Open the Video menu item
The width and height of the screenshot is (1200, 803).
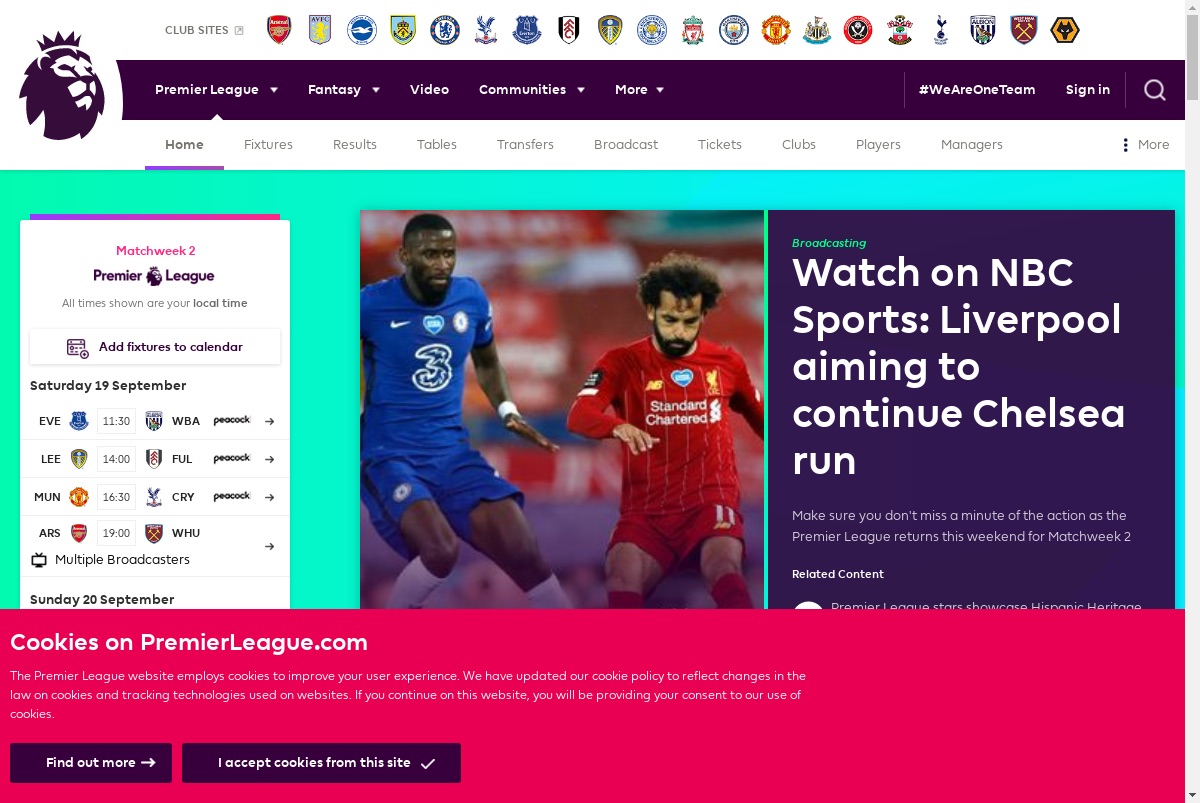[429, 90]
